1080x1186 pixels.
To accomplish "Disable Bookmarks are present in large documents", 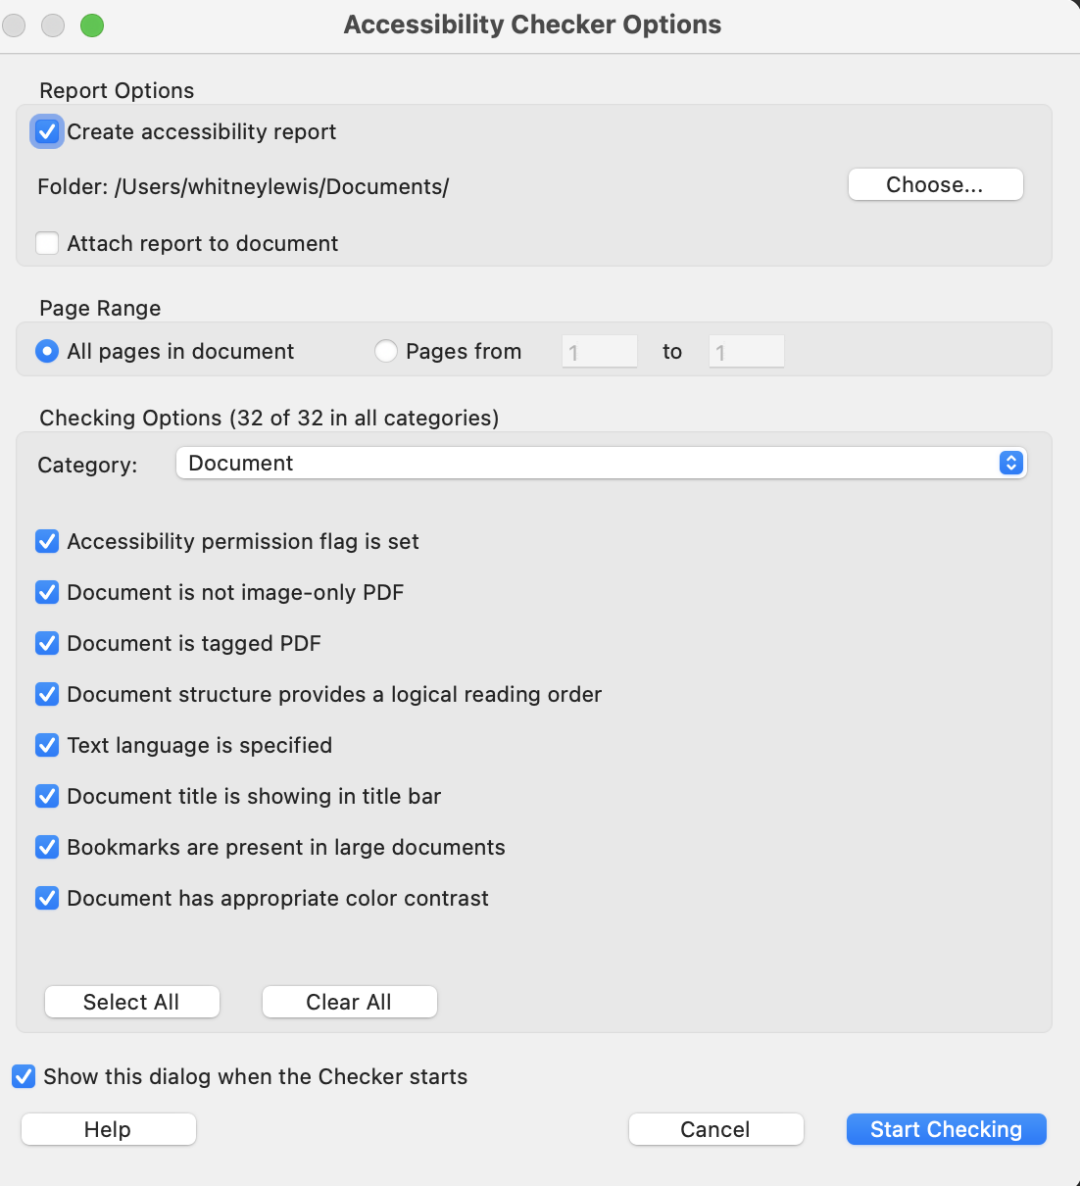I will pyautogui.click(x=47, y=847).
